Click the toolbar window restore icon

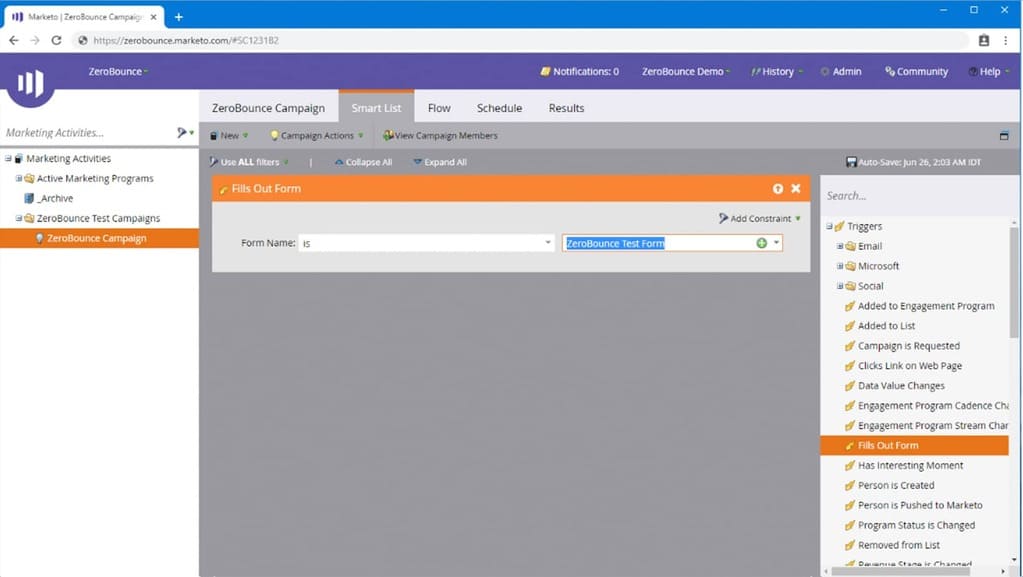[x=1004, y=136]
